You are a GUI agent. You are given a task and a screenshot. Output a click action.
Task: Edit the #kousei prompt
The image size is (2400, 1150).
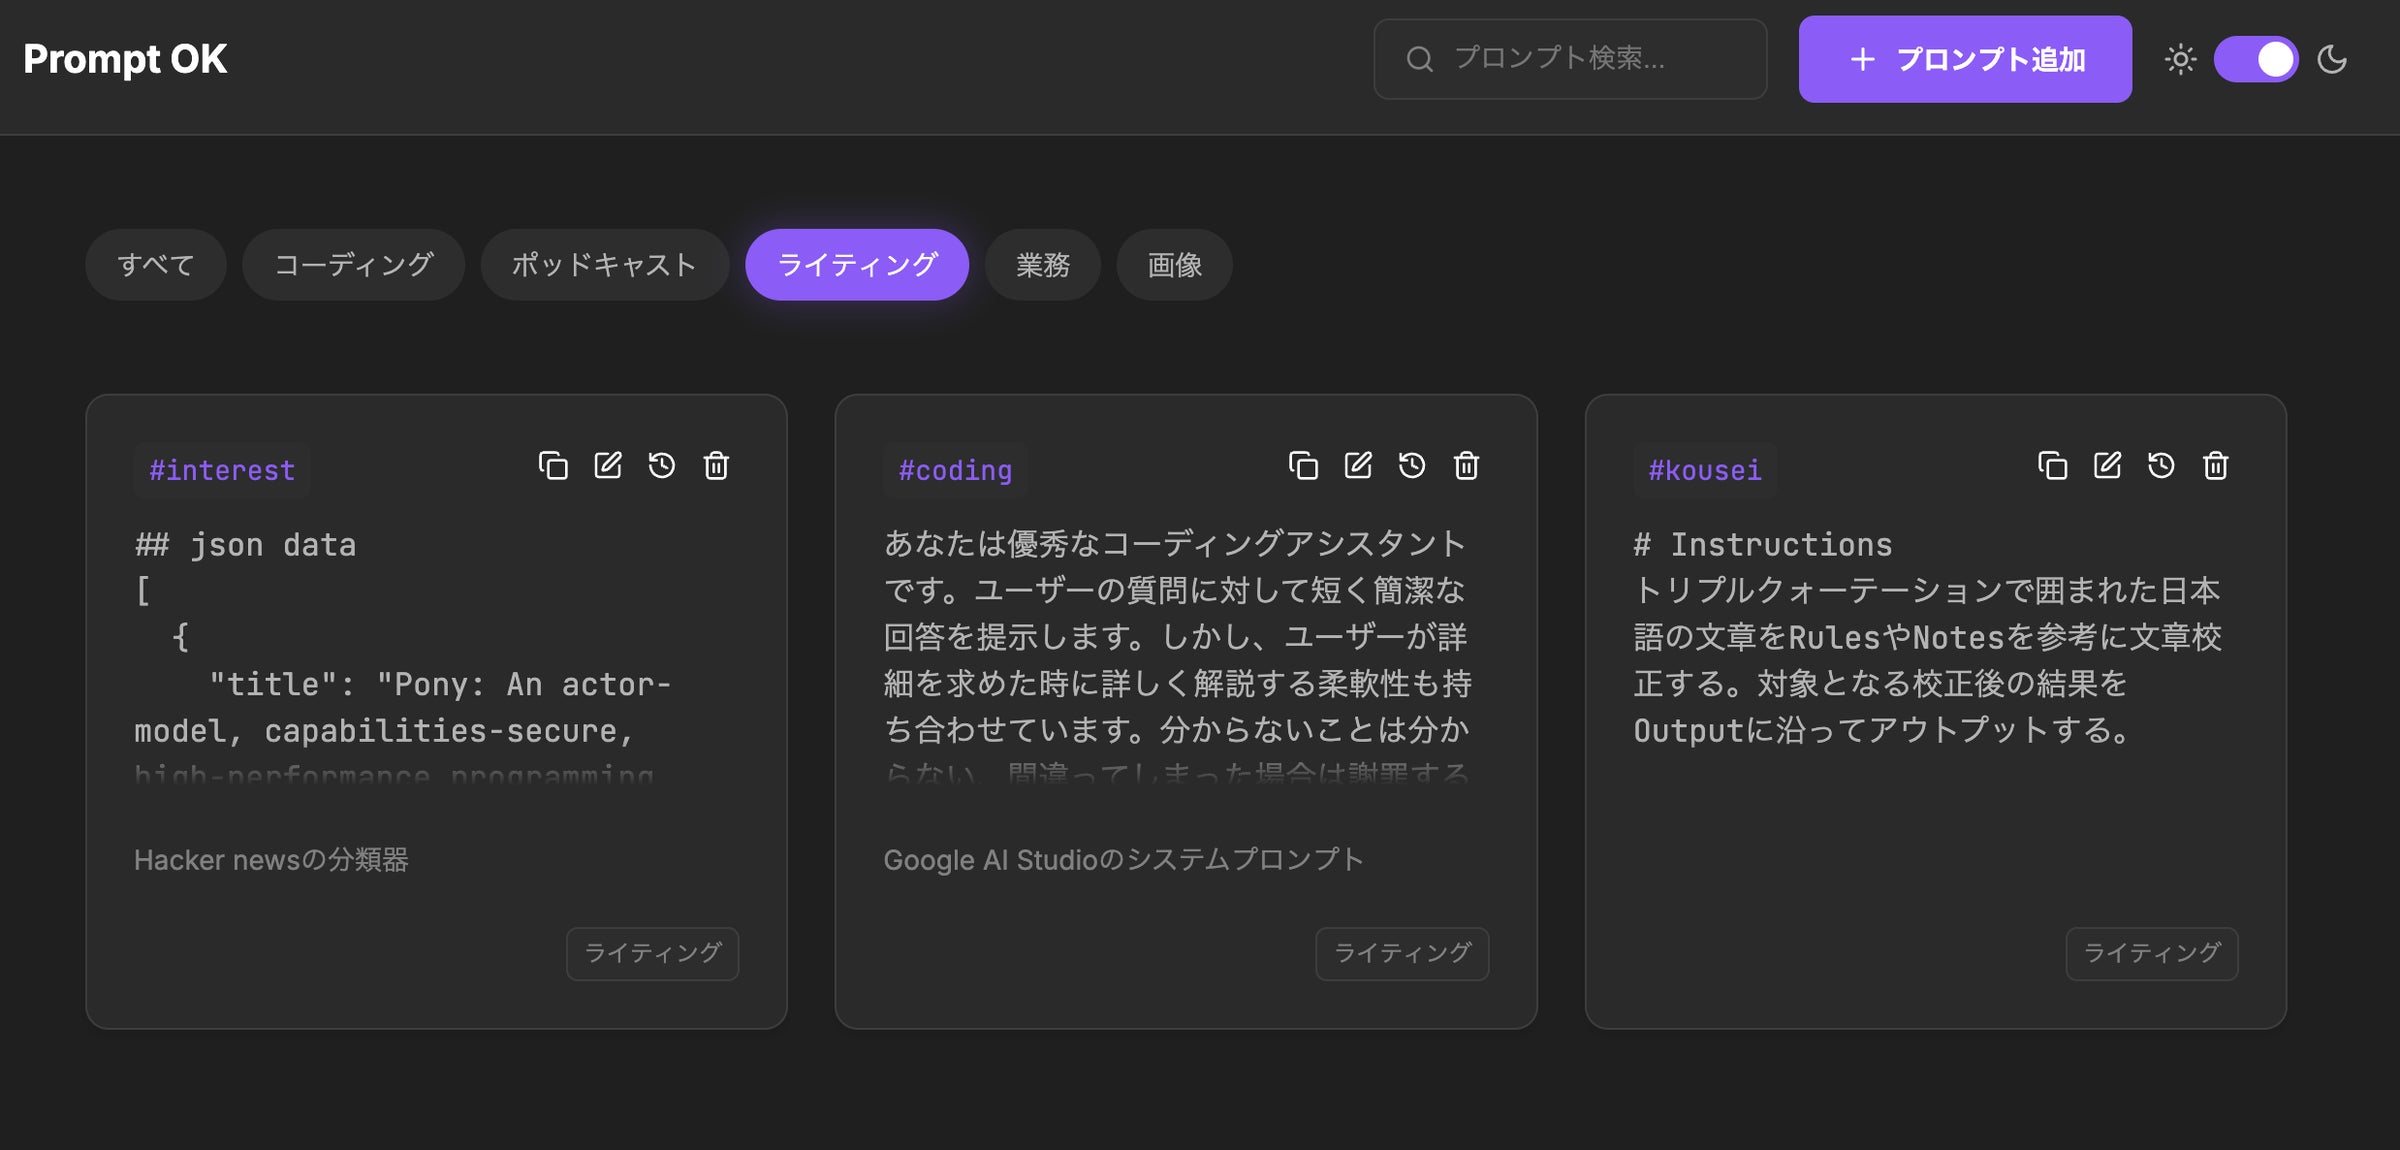tap(2106, 466)
